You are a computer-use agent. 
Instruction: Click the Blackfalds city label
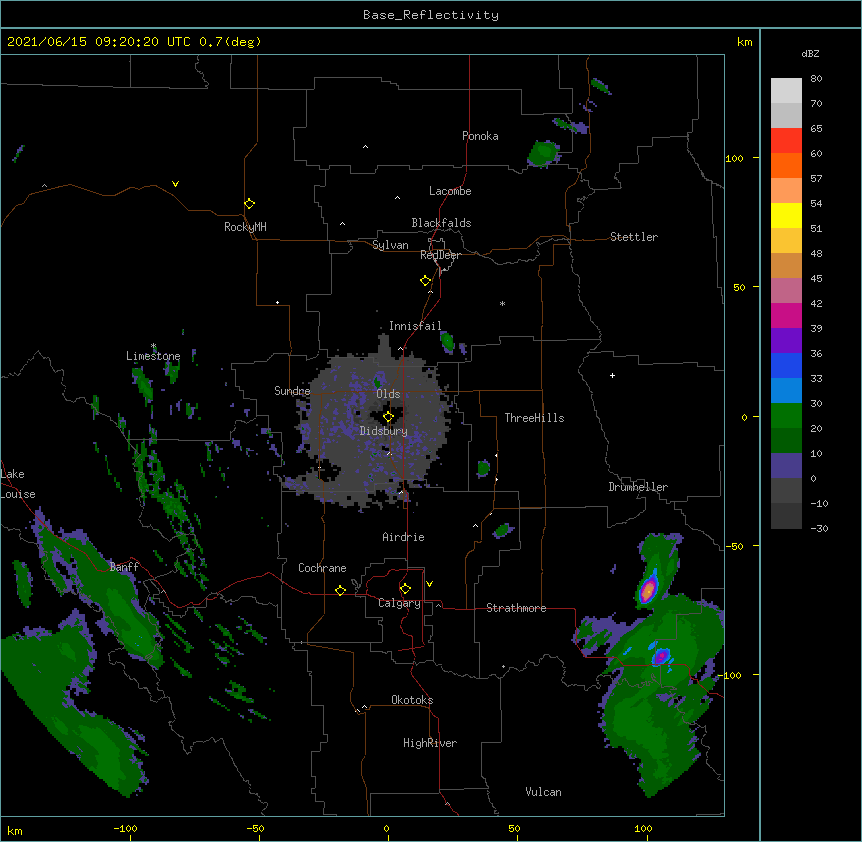coord(441,223)
